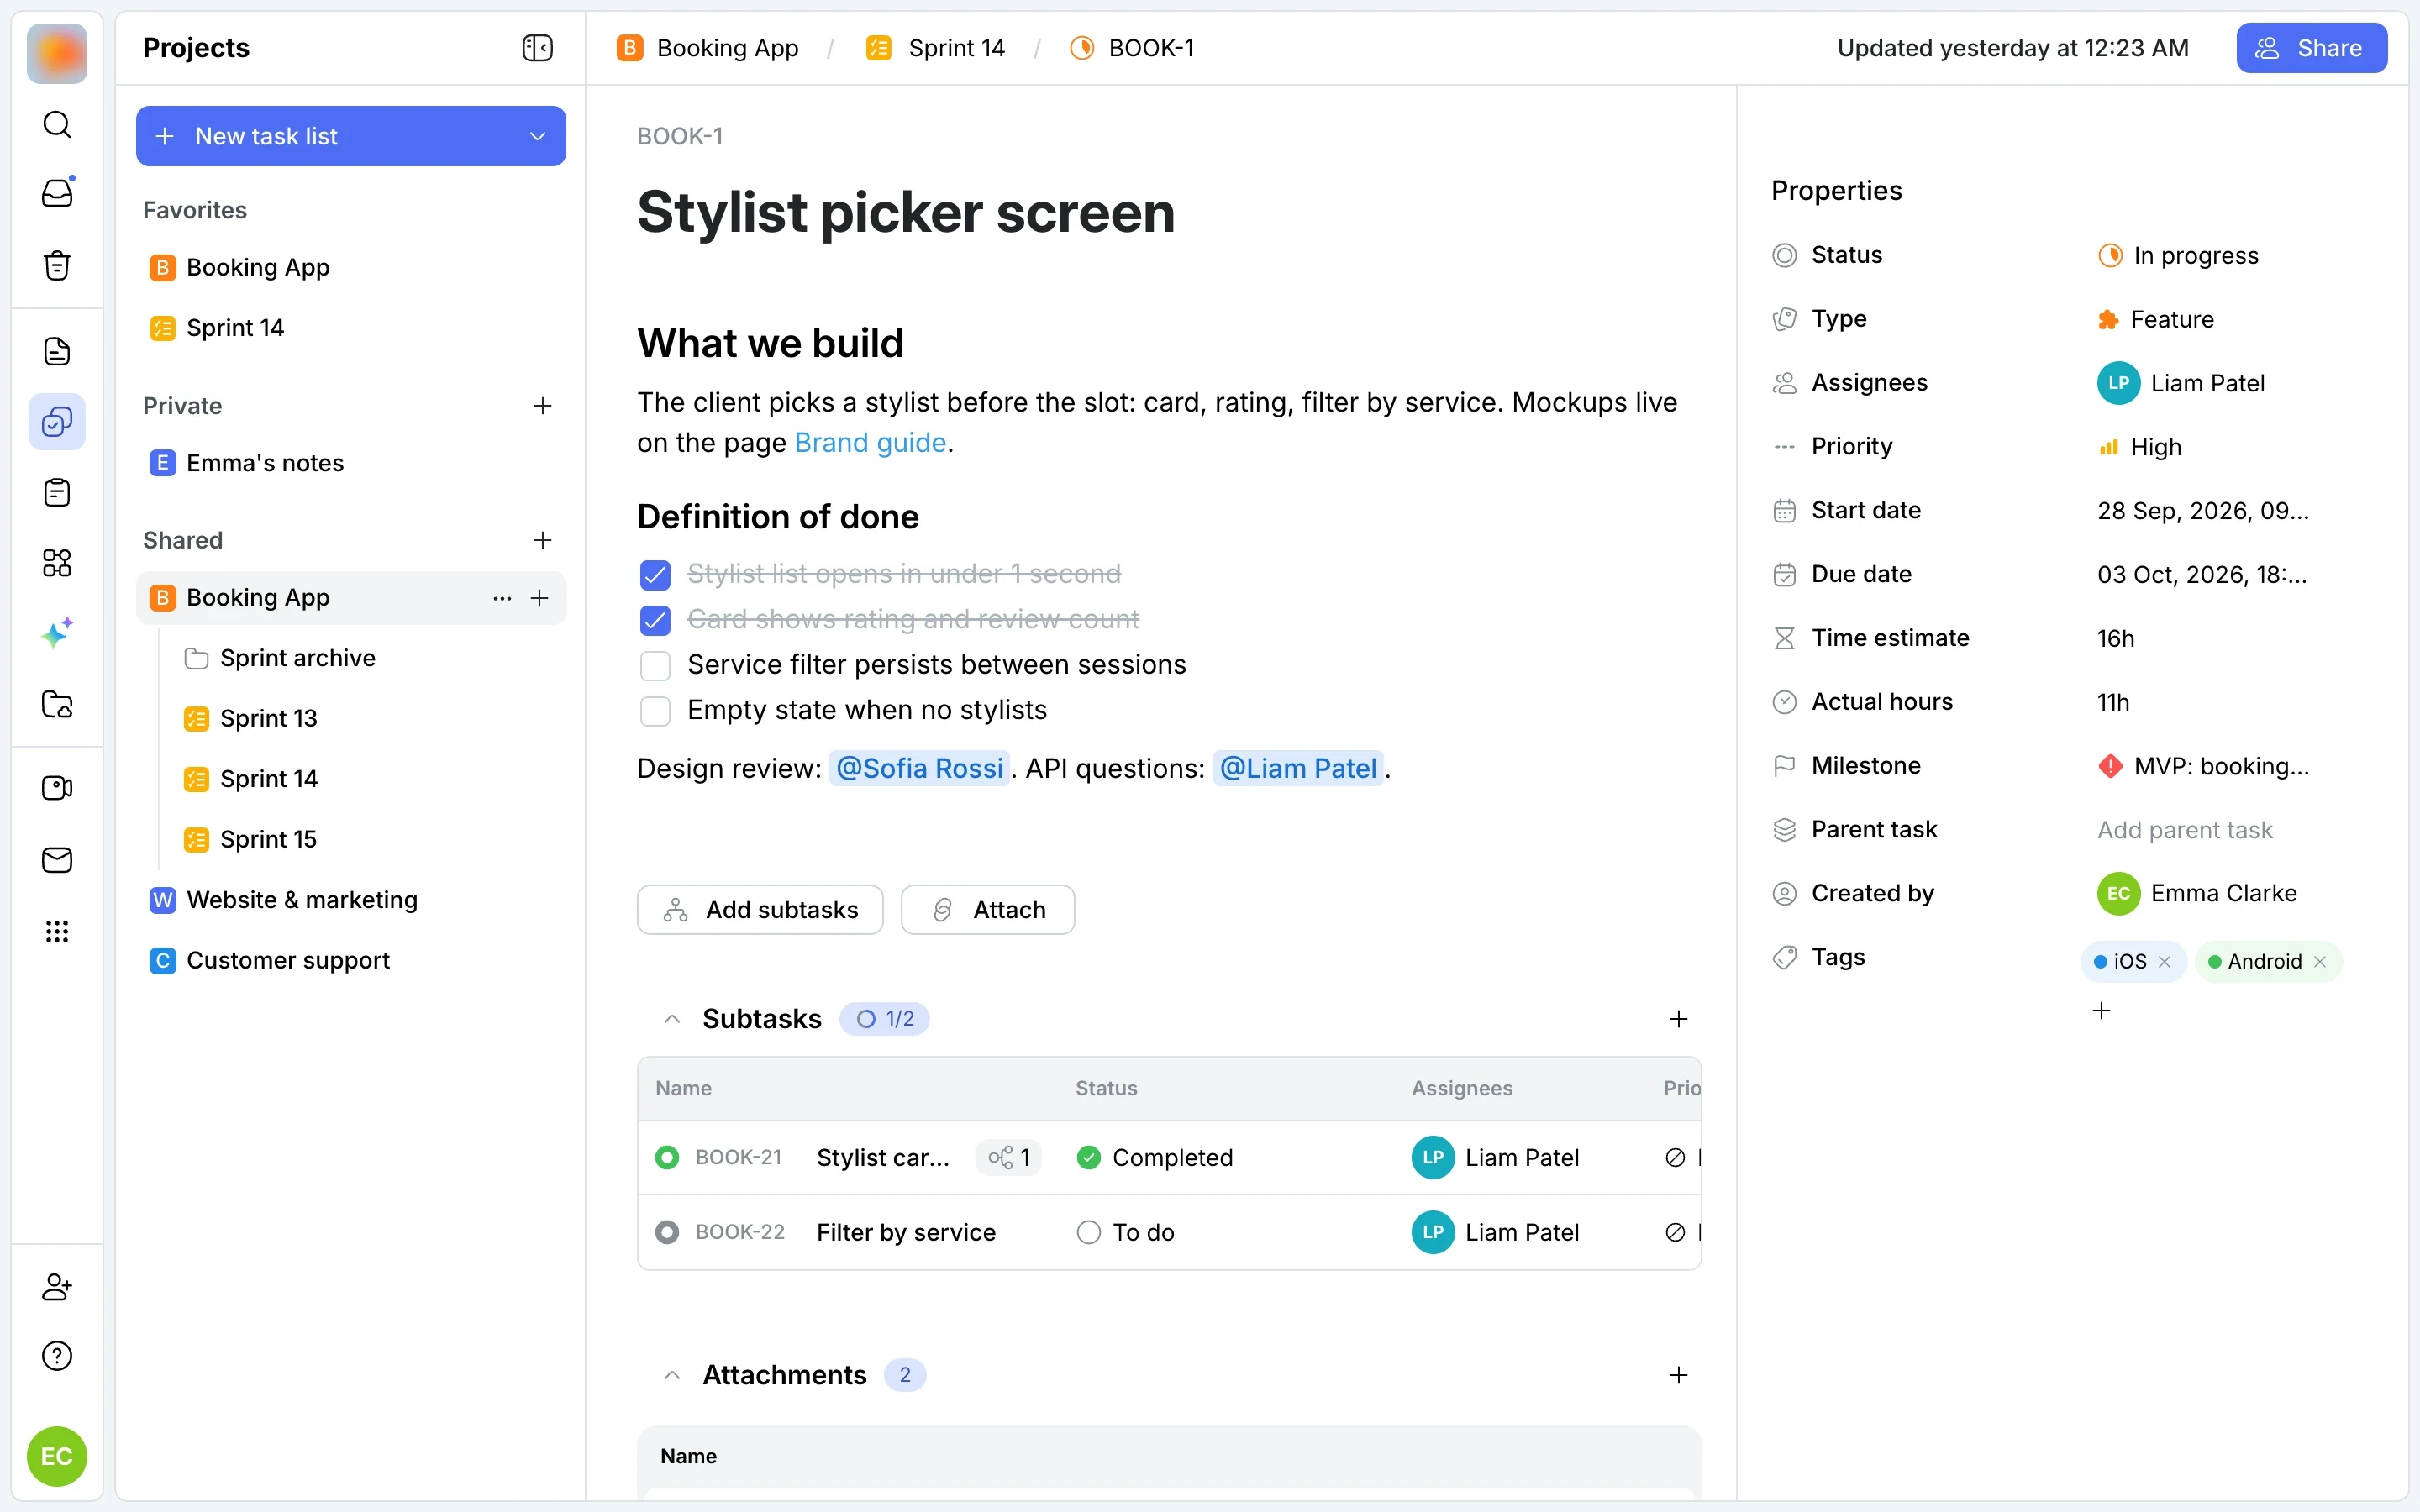Open the inbox icon with notification dot
Screen dimensions: 2420x1512
point(57,193)
